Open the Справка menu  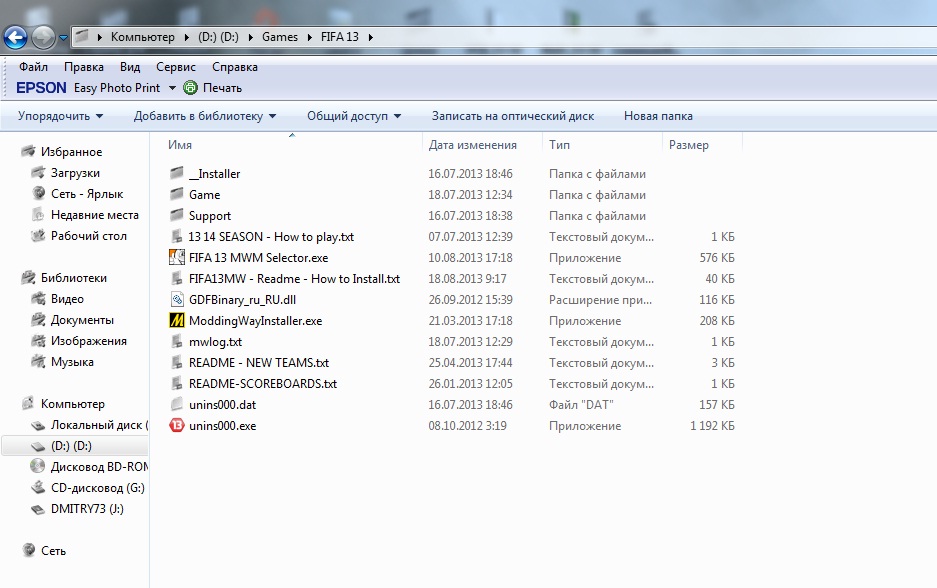235,67
